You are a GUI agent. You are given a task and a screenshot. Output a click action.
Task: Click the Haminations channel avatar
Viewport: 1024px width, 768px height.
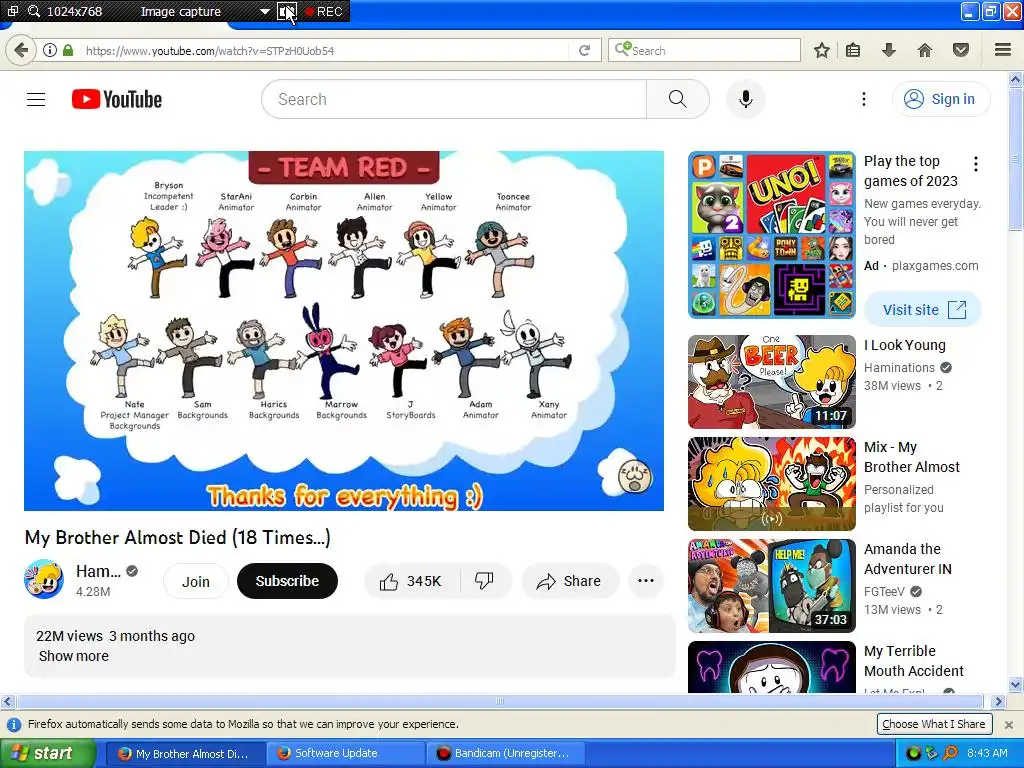[44, 579]
